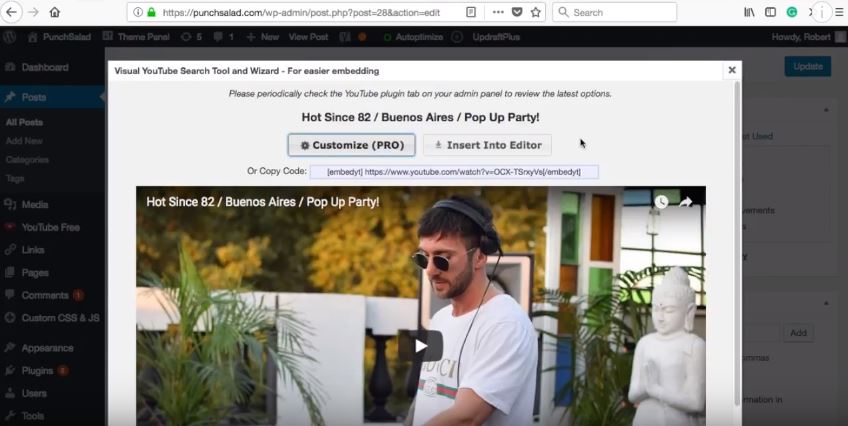Click the green padlock site security icon
The width and height of the screenshot is (848, 426).
pos(151,12)
